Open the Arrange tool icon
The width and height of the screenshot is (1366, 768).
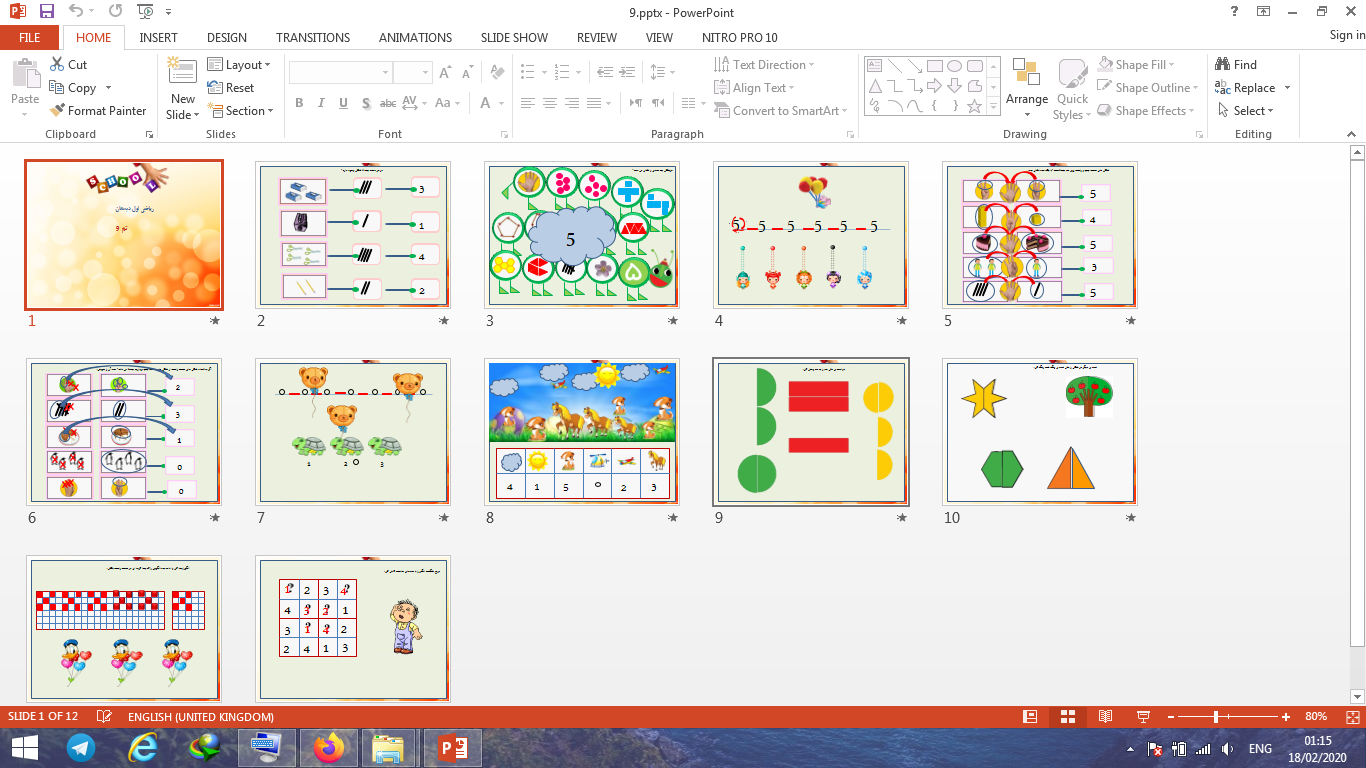pos(1026,74)
